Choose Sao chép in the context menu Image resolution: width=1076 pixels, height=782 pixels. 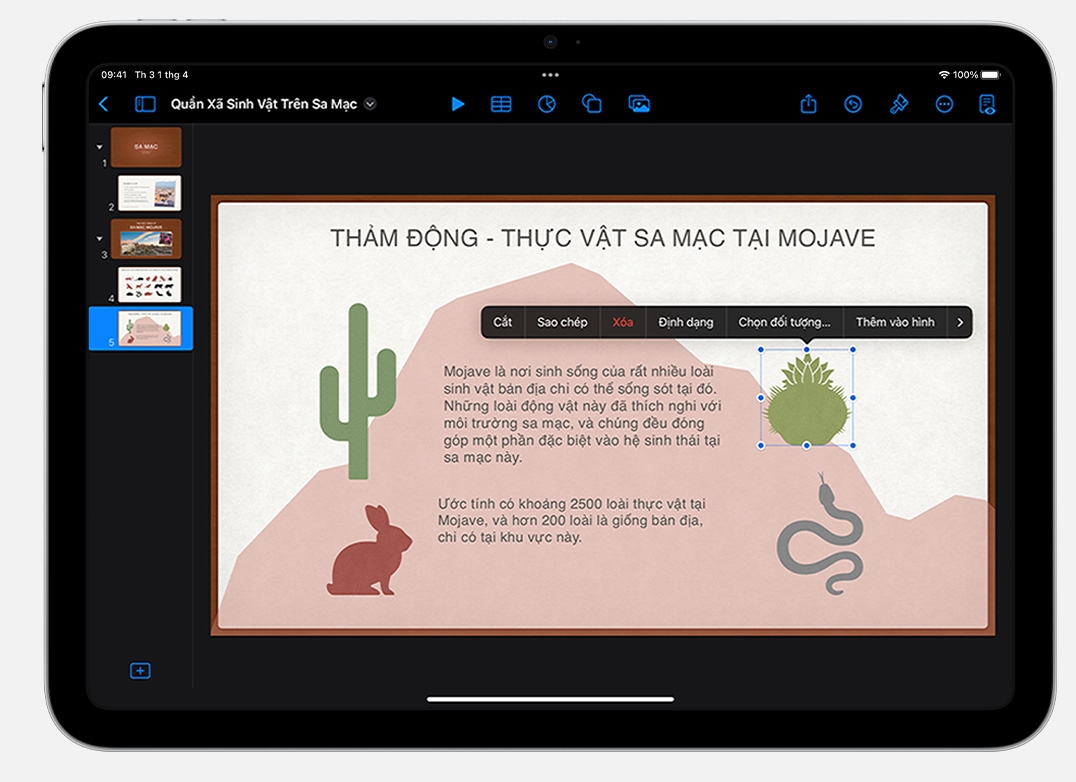[562, 322]
